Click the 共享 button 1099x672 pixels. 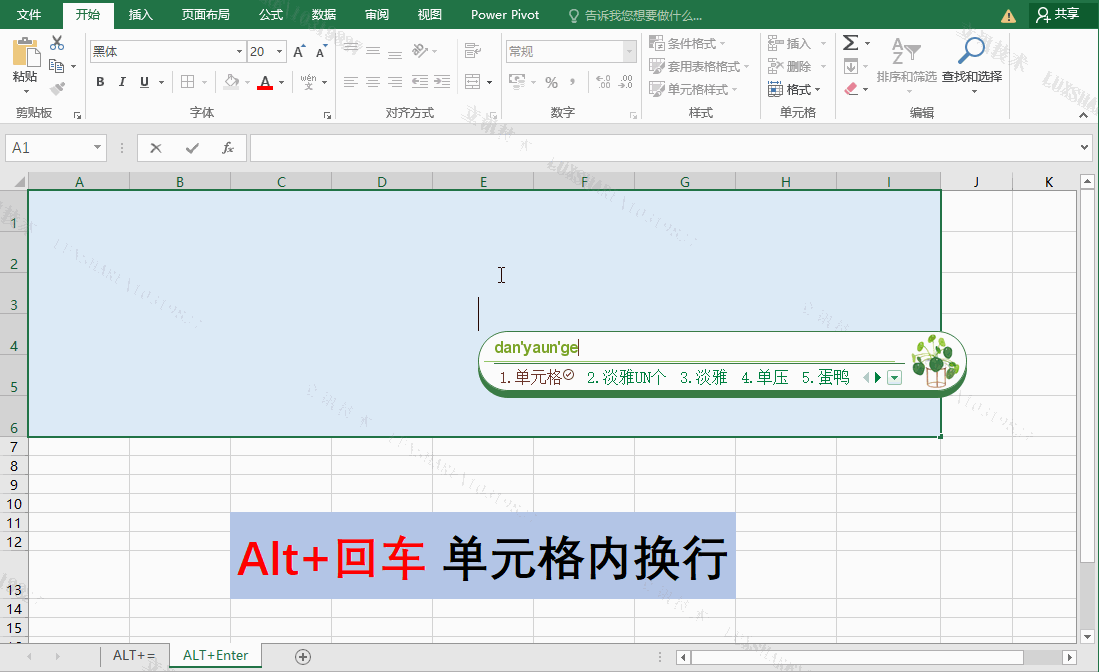click(x=1061, y=14)
